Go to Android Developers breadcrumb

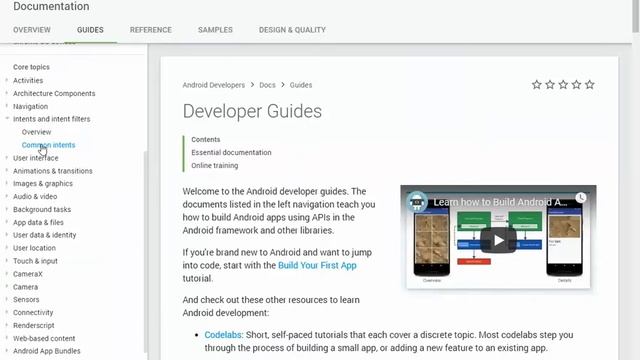pyautogui.click(x=213, y=85)
